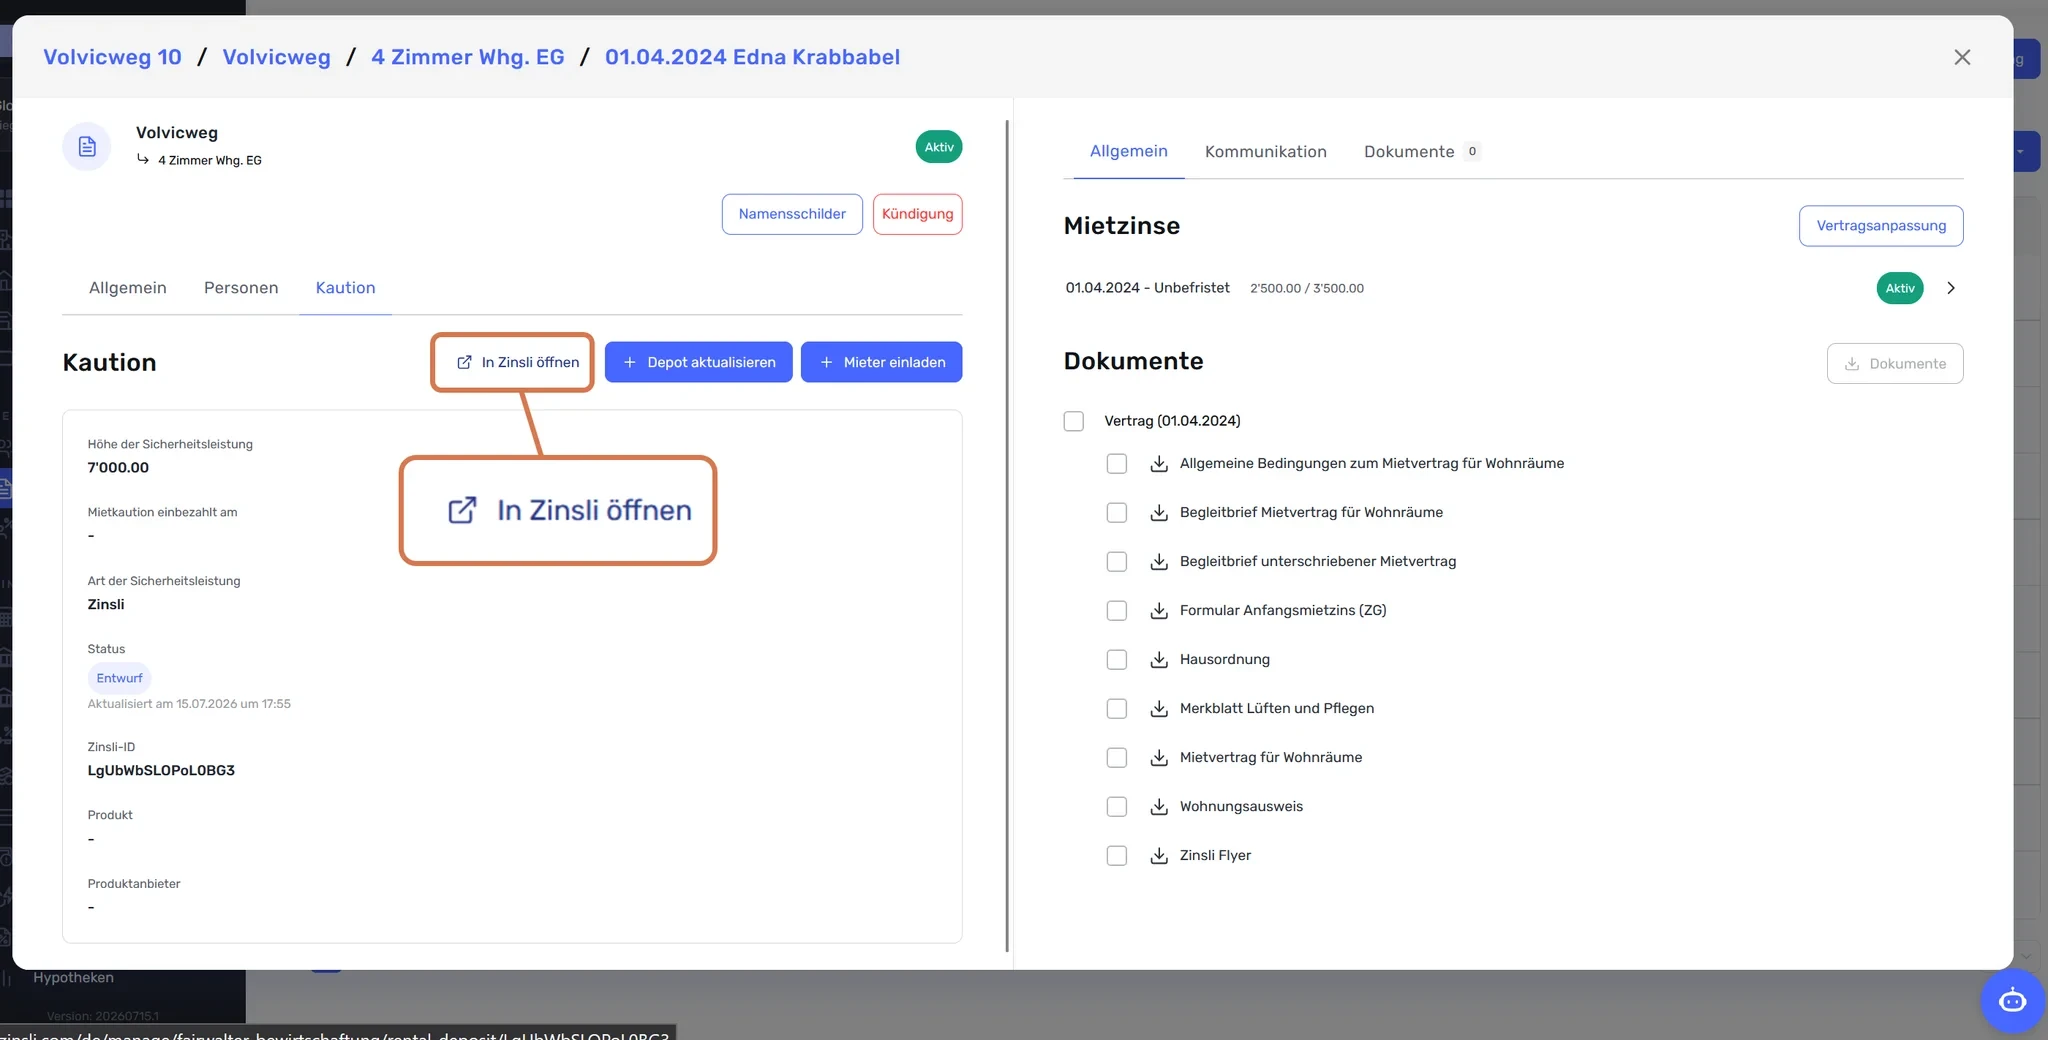The height and width of the screenshot is (1040, 2048).
Task: Click the Volvicweg breadcrumb link
Action: [x=277, y=57]
